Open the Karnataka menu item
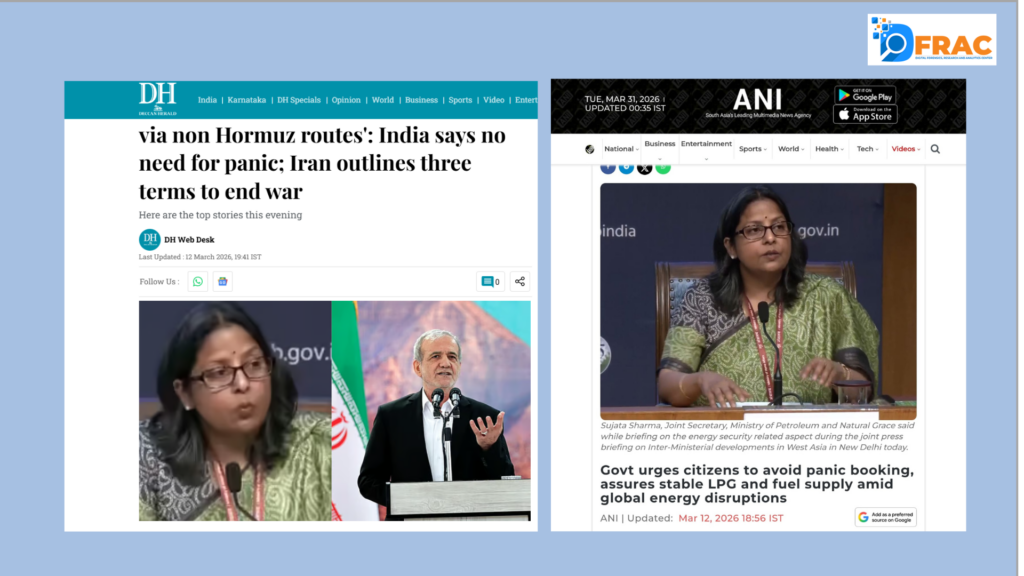The height and width of the screenshot is (576, 1024). pyautogui.click(x=246, y=100)
